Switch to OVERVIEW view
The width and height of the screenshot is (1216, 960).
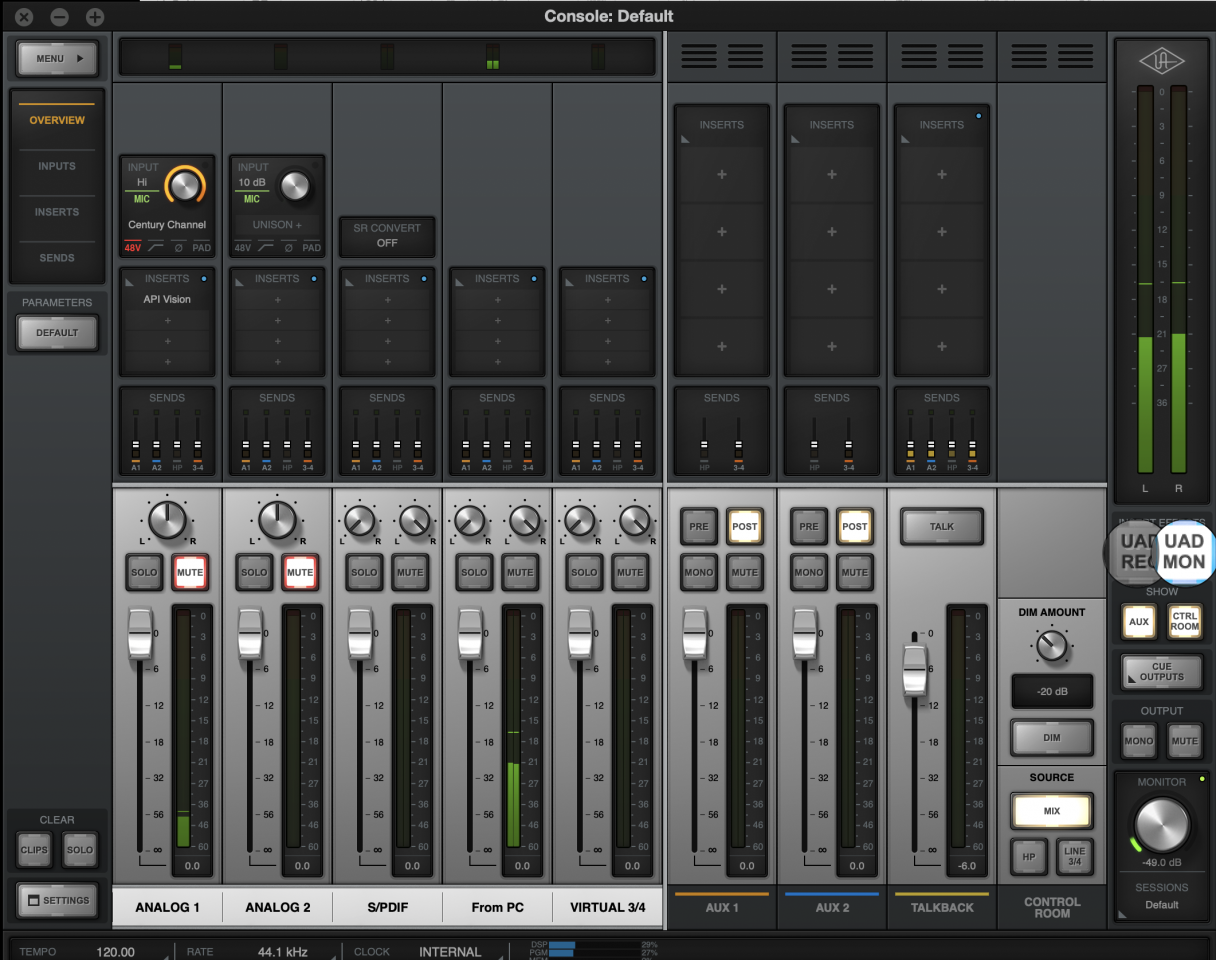coord(57,120)
